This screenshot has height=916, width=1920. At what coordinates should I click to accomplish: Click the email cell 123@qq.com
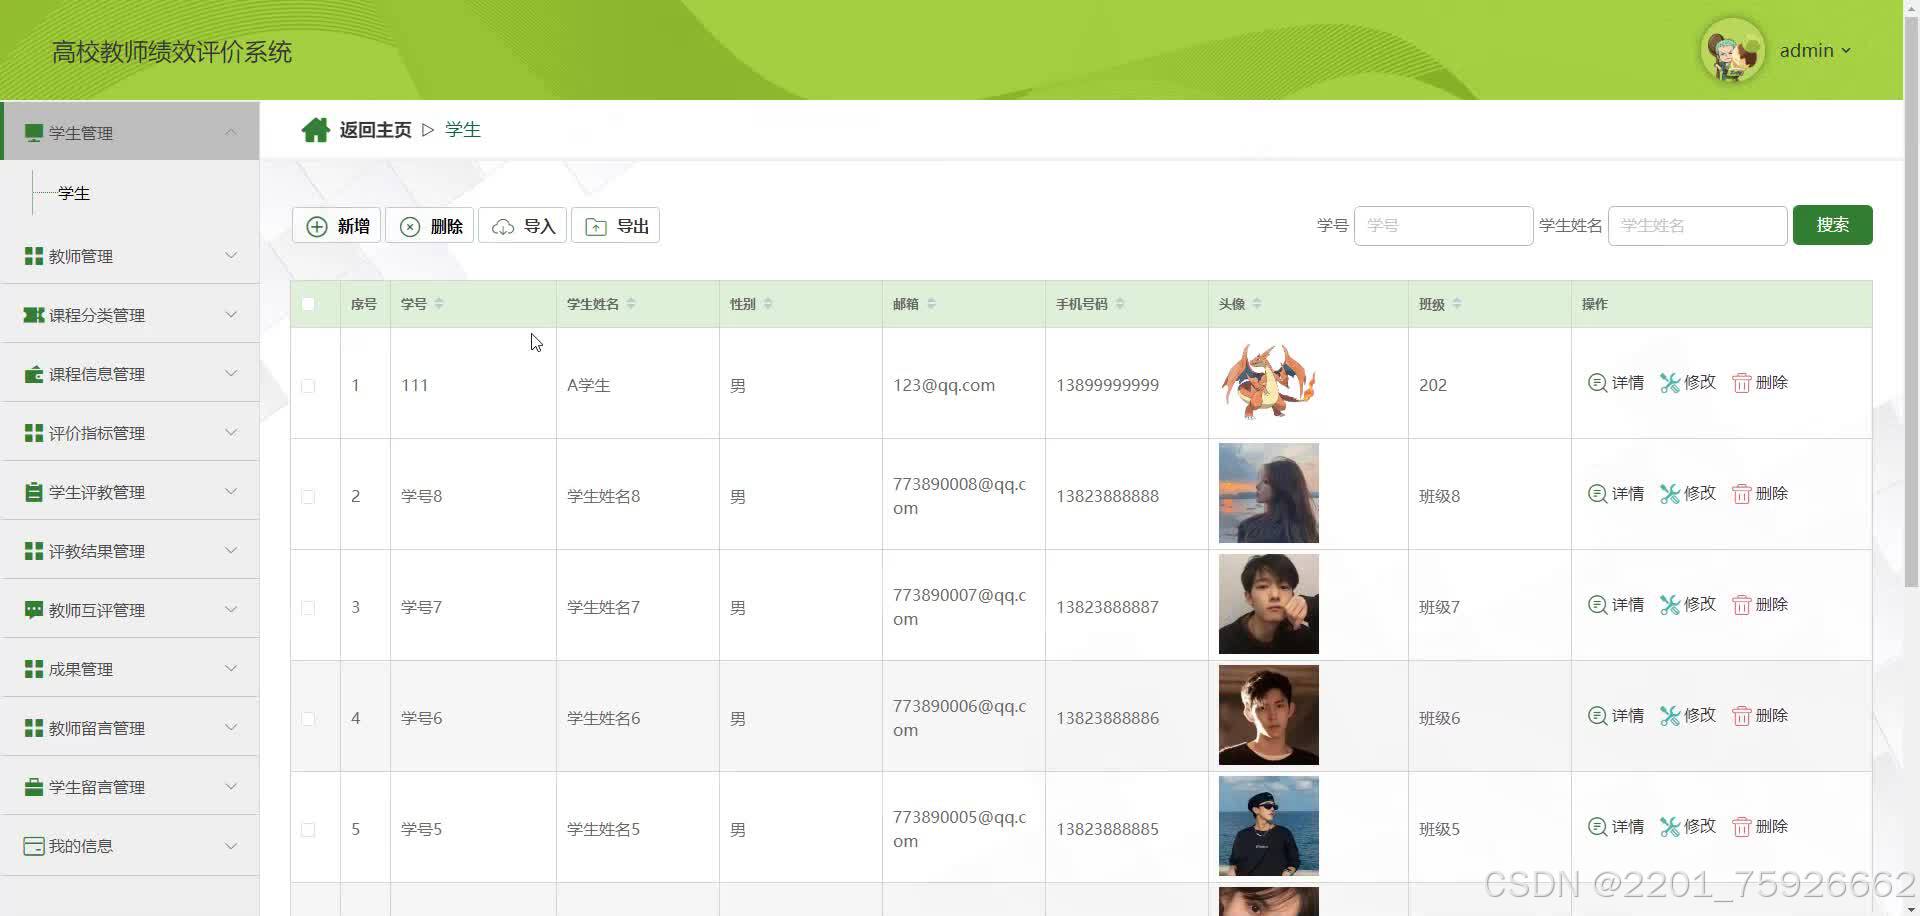[944, 385]
